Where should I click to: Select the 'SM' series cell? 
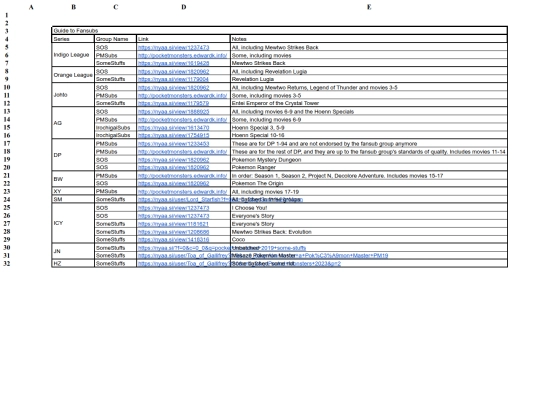(x=73, y=199)
